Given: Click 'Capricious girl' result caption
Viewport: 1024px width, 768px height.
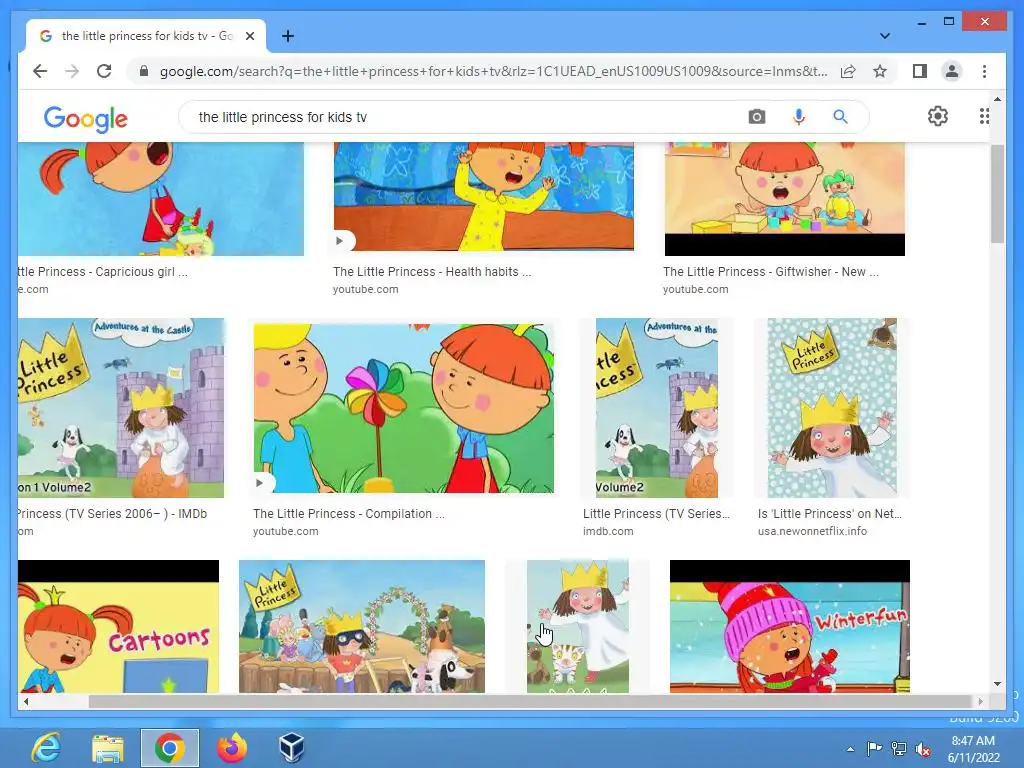Looking at the screenshot, I should click(x=103, y=272).
